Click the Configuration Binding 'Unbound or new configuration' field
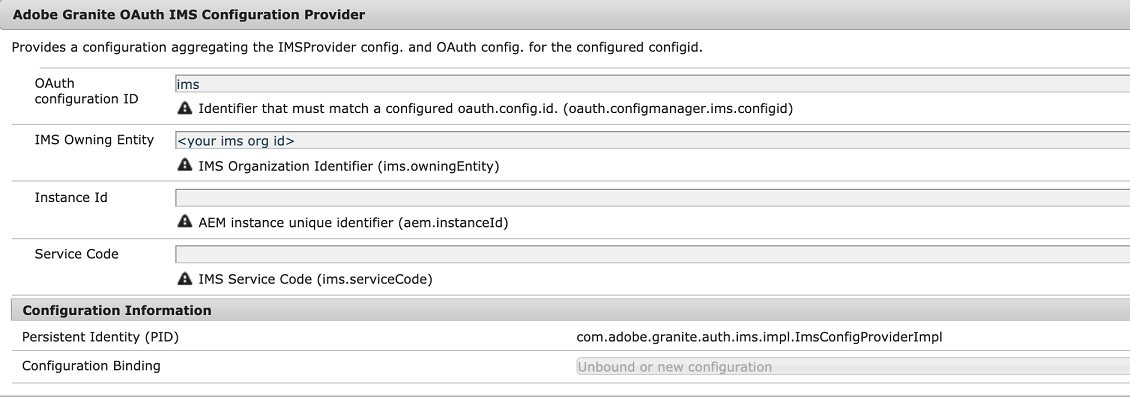 click(852, 367)
